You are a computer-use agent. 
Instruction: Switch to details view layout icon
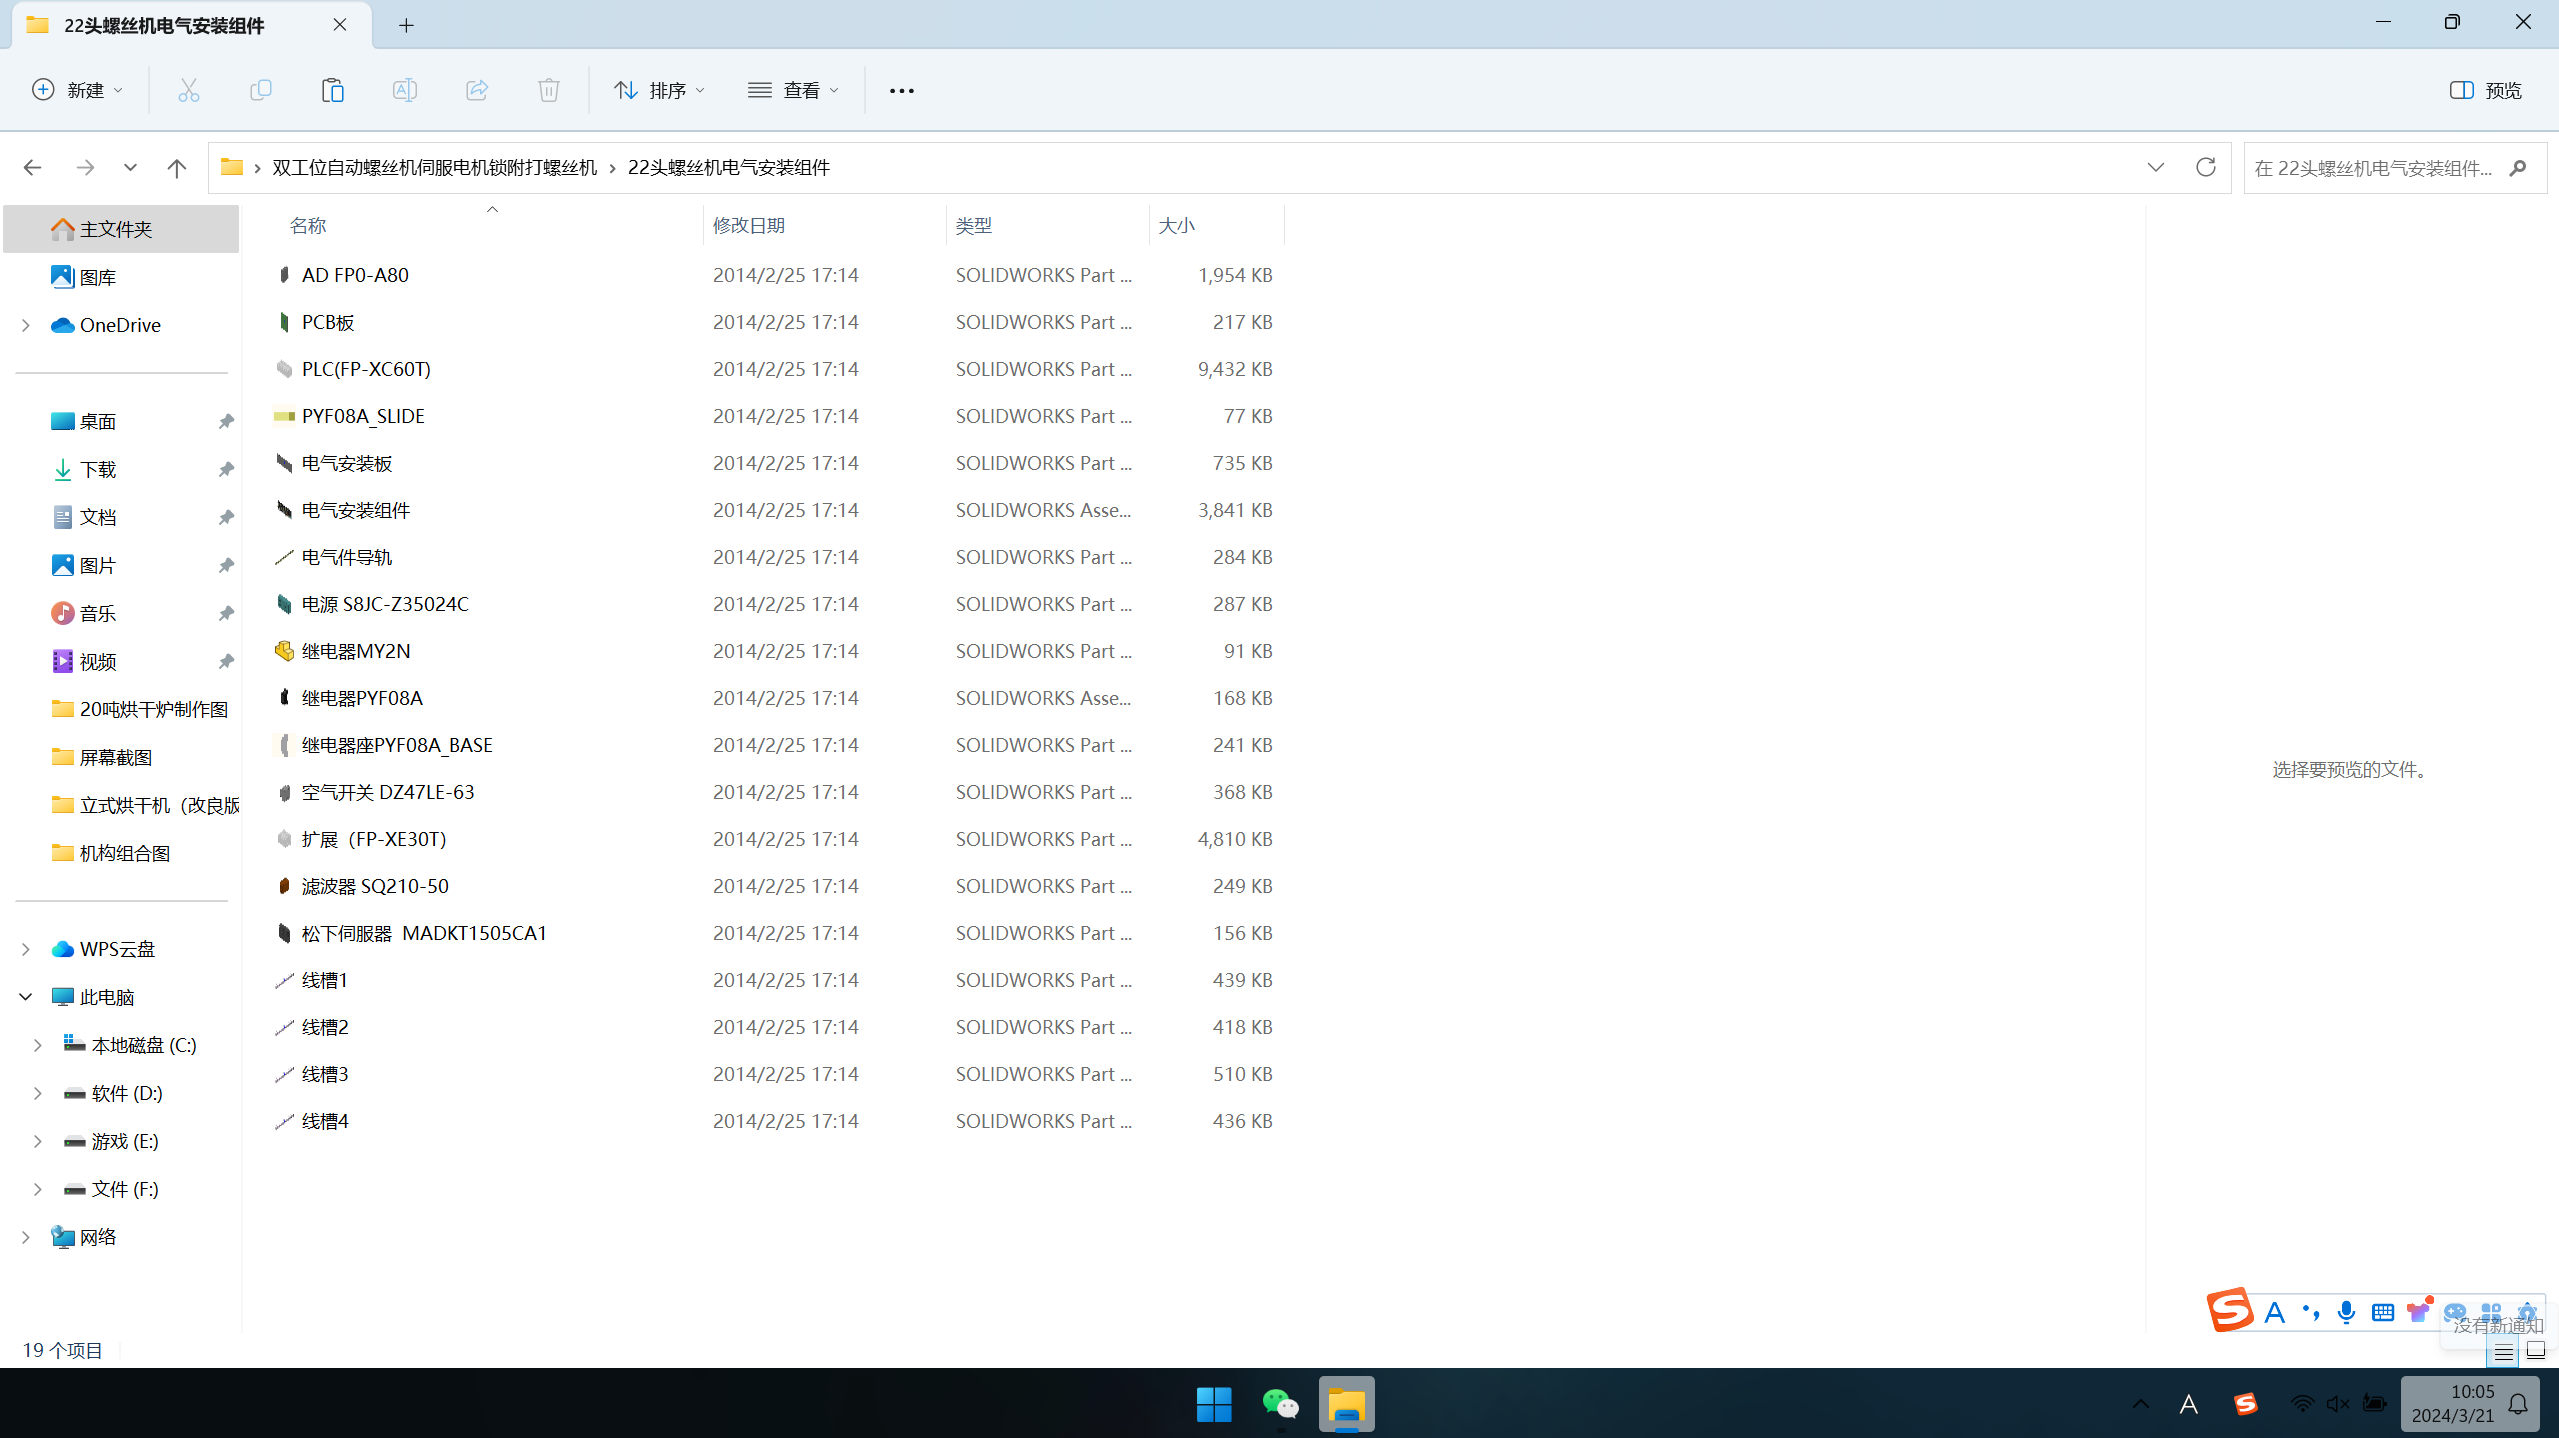click(x=2503, y=1352)
